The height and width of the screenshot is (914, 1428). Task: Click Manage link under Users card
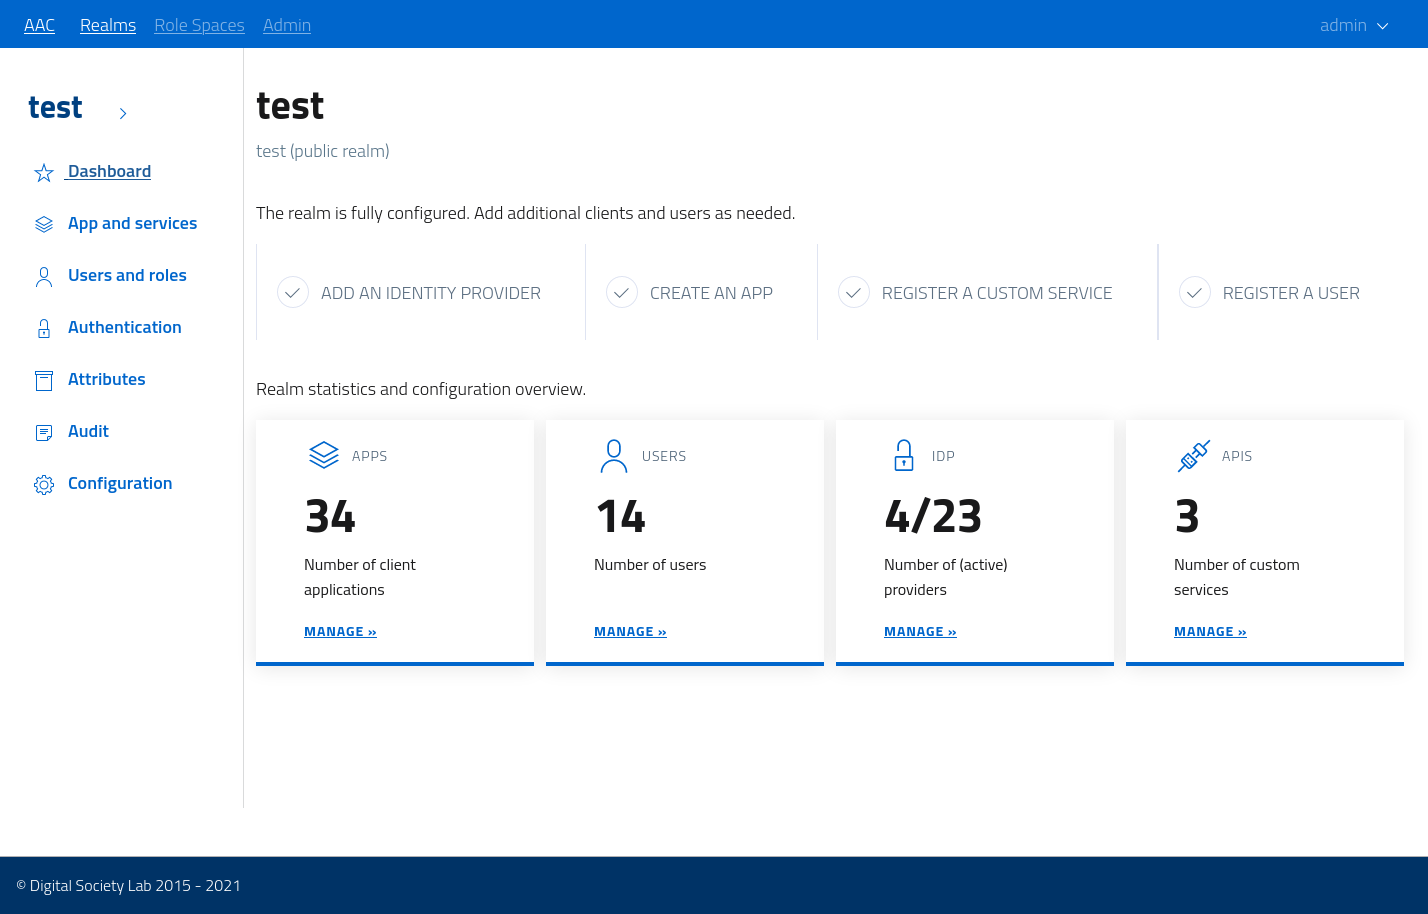[630, 631]
